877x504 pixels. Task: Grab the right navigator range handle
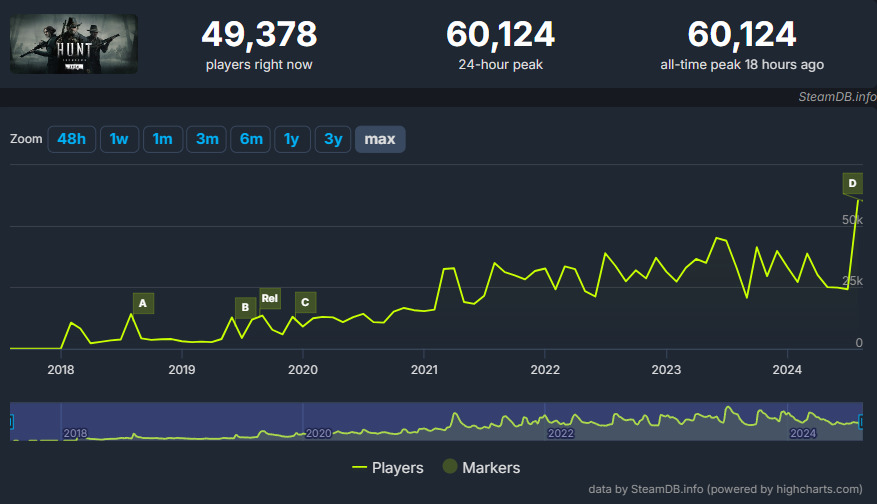pos(861,422)
